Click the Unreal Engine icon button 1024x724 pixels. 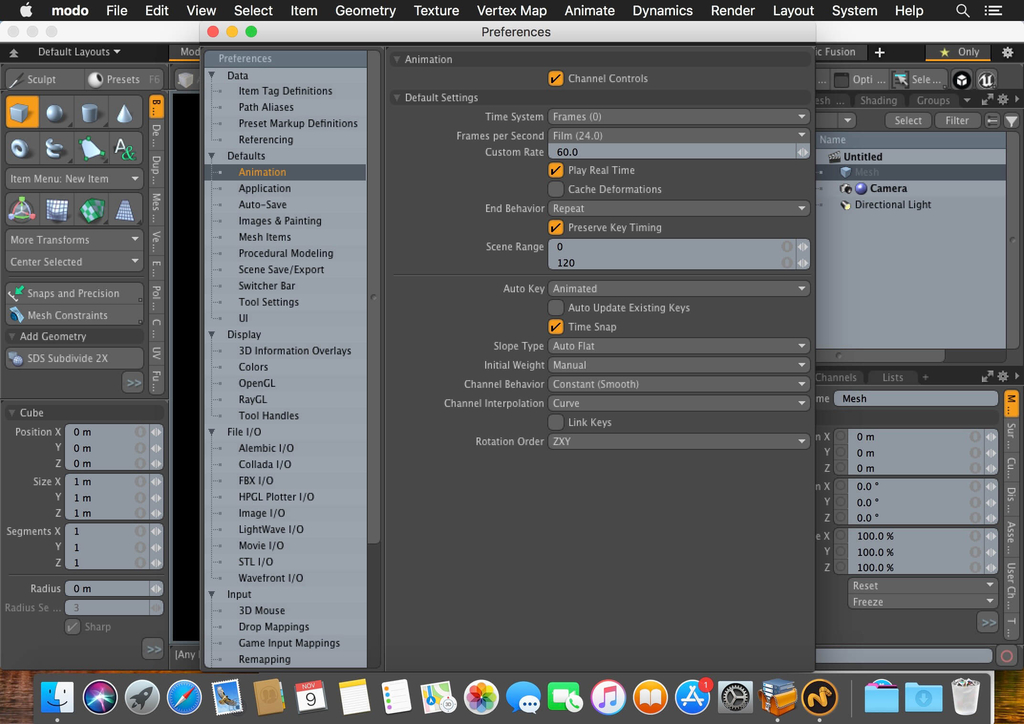(x=986, y=80)
